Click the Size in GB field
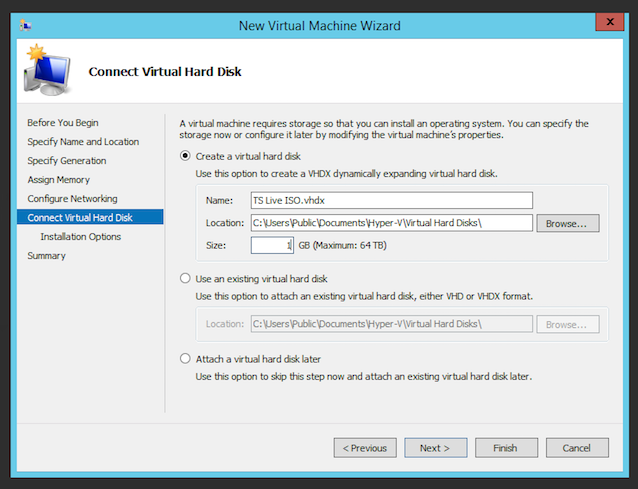This screenshot has width=638, height=489. (x=272, y=245)
